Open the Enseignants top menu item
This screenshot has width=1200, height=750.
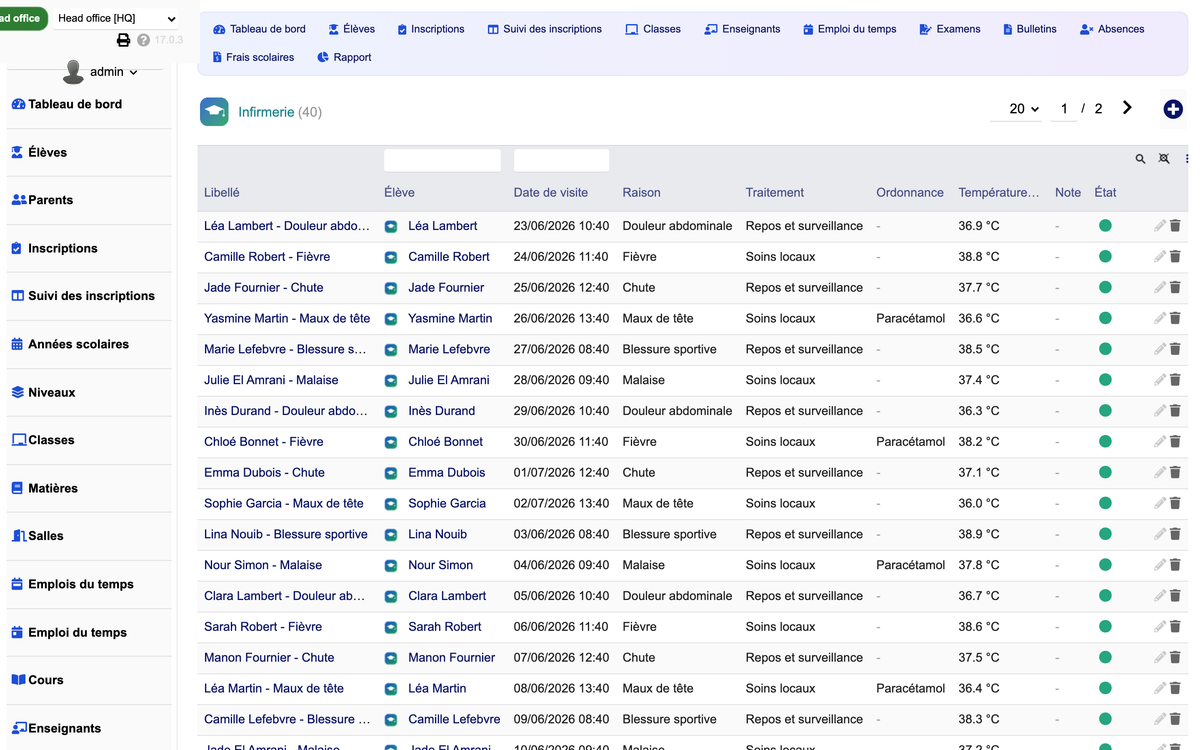742,29
